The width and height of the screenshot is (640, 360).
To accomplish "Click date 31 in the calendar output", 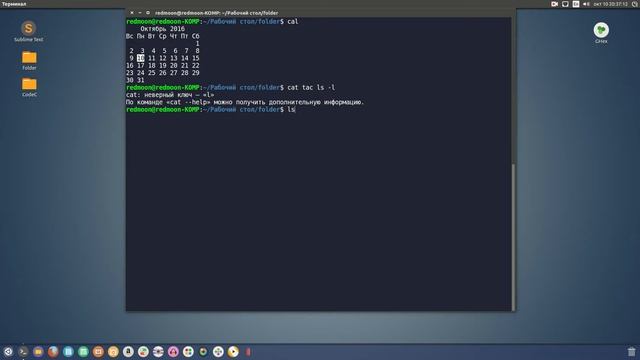I will coord(140,80).
